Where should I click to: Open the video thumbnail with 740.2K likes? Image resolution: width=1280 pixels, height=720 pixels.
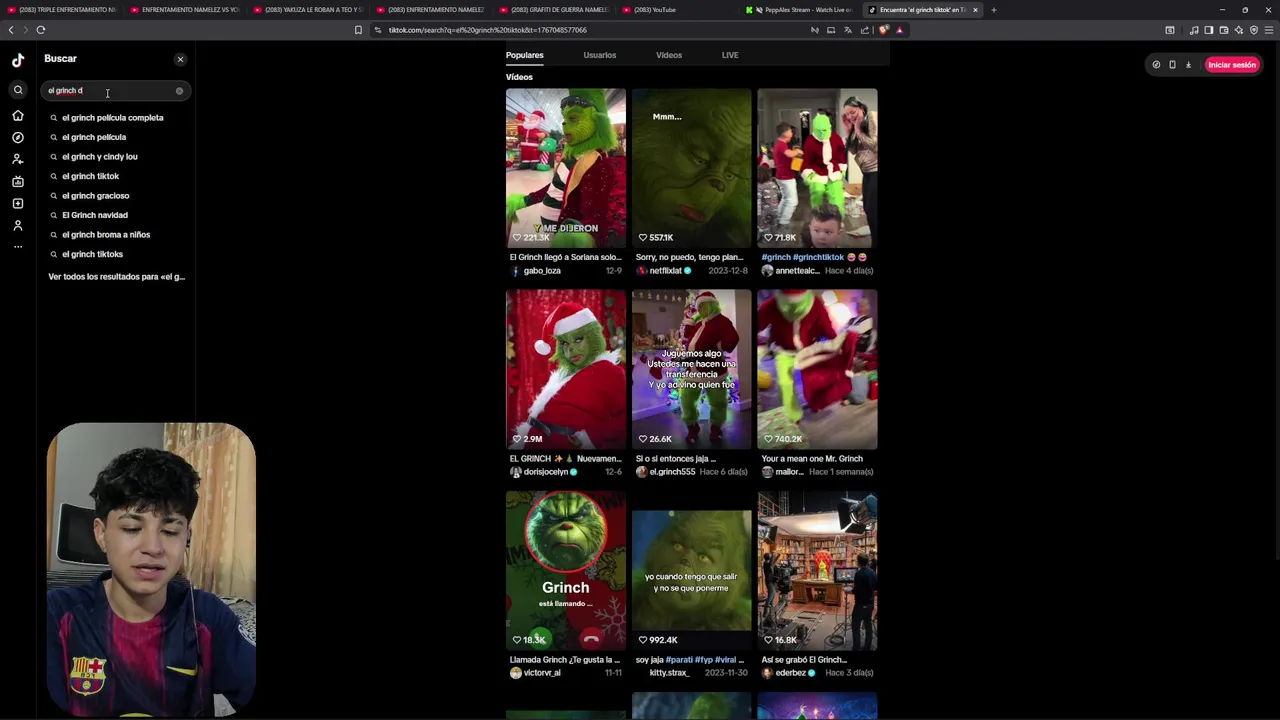click(x=817, y=369)
